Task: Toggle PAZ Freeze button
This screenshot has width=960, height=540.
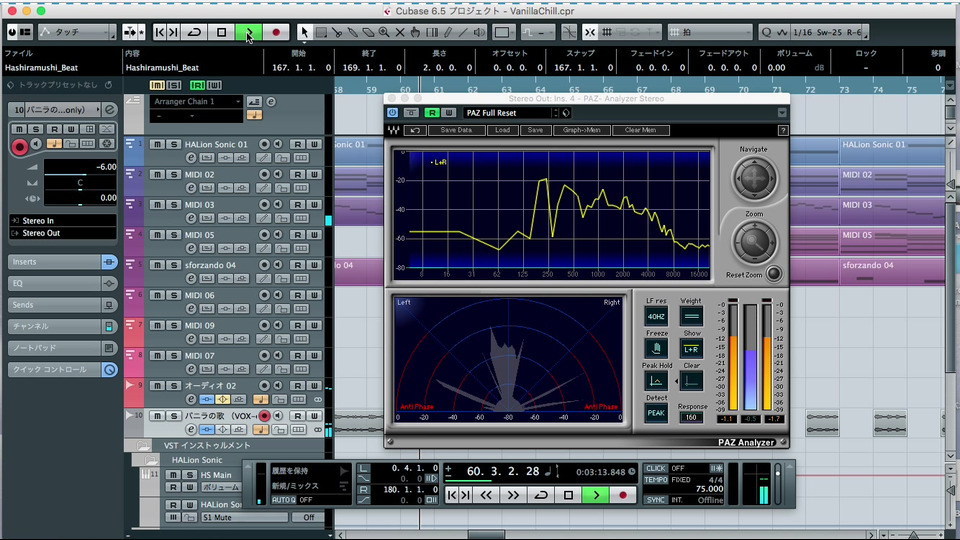Action: tap(656, 348)
